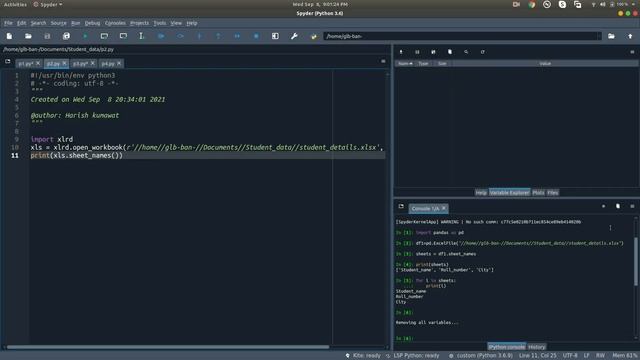Browse a working directory folder icon

[x=611, y=36]
